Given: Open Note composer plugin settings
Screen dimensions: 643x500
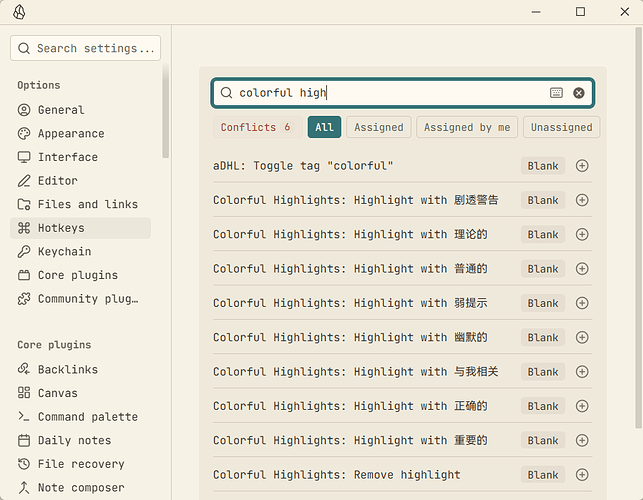Looking at the screenshot, I should 80,488.
